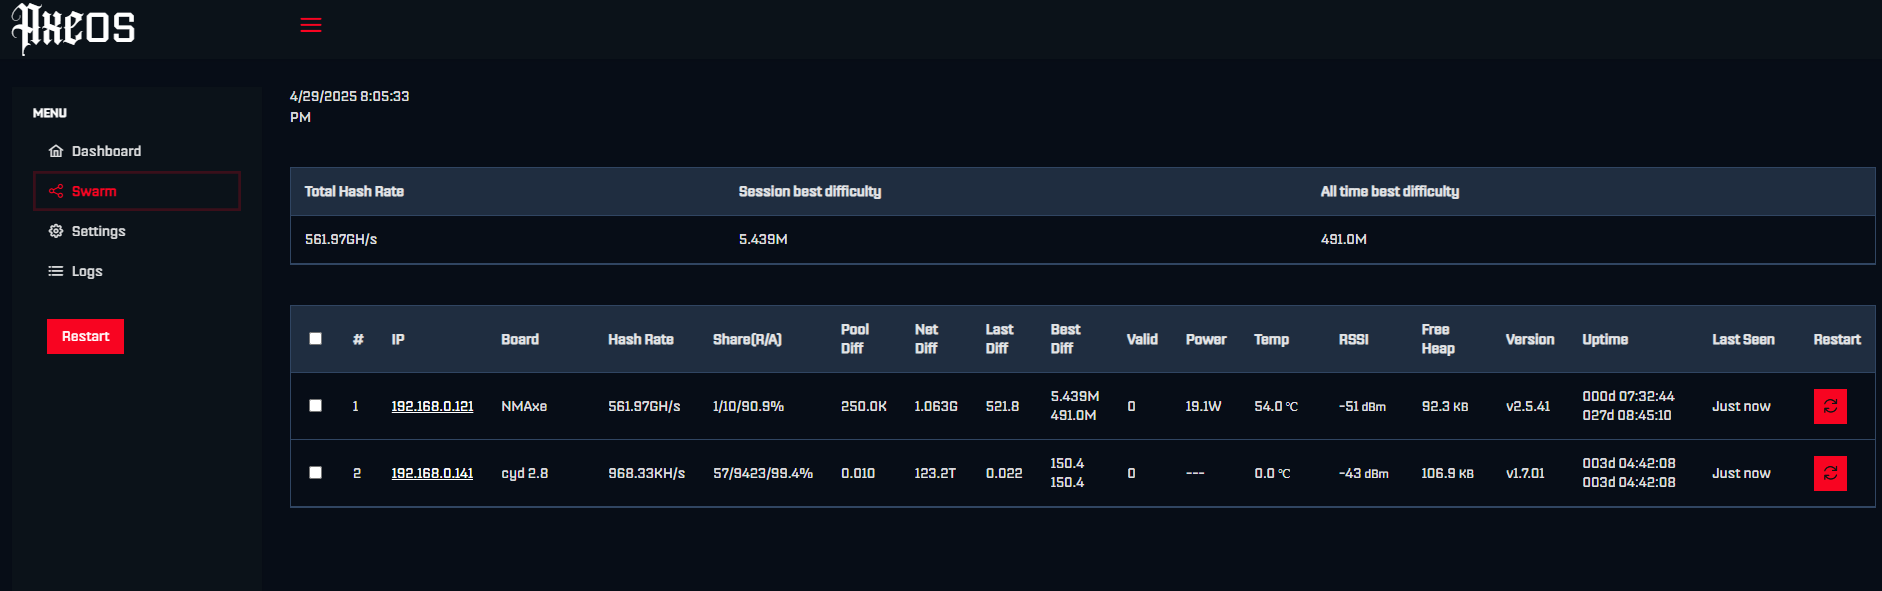Click the red Restart button in the sidebar
The image size is (1882, 591).
tap(85, 337)
